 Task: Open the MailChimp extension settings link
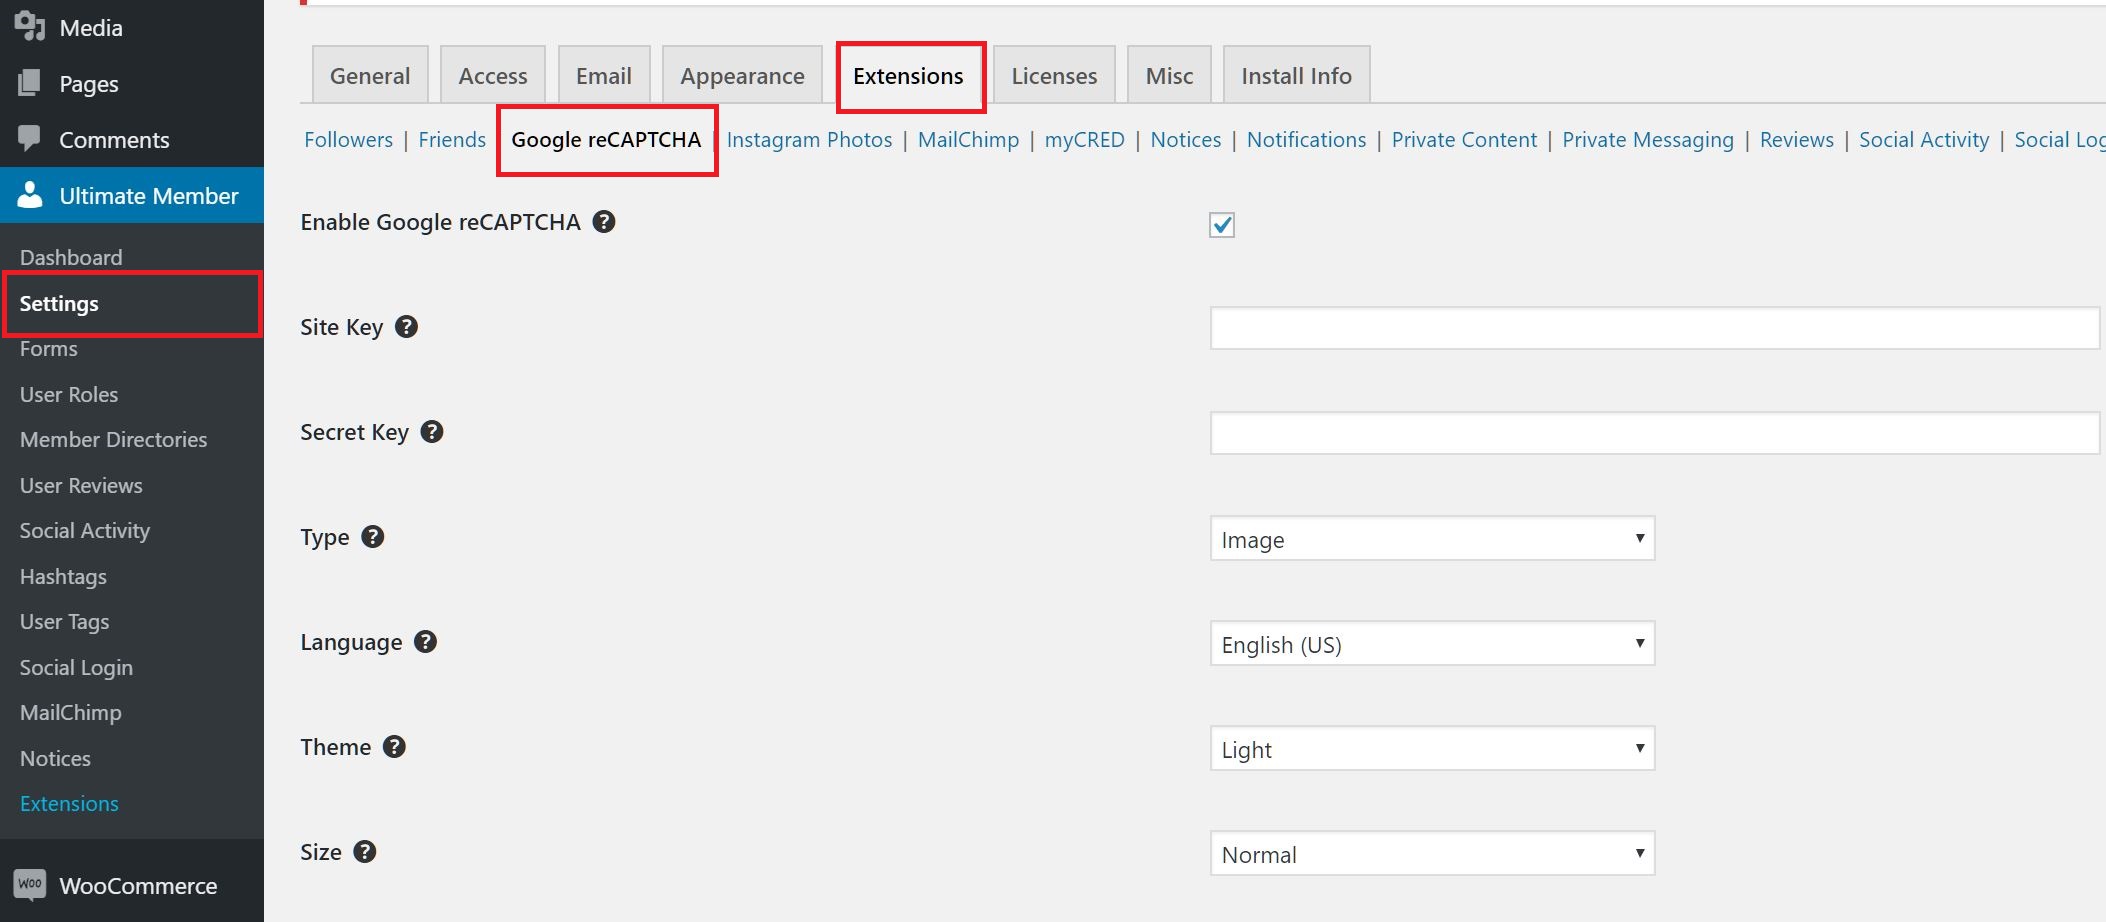968,140
